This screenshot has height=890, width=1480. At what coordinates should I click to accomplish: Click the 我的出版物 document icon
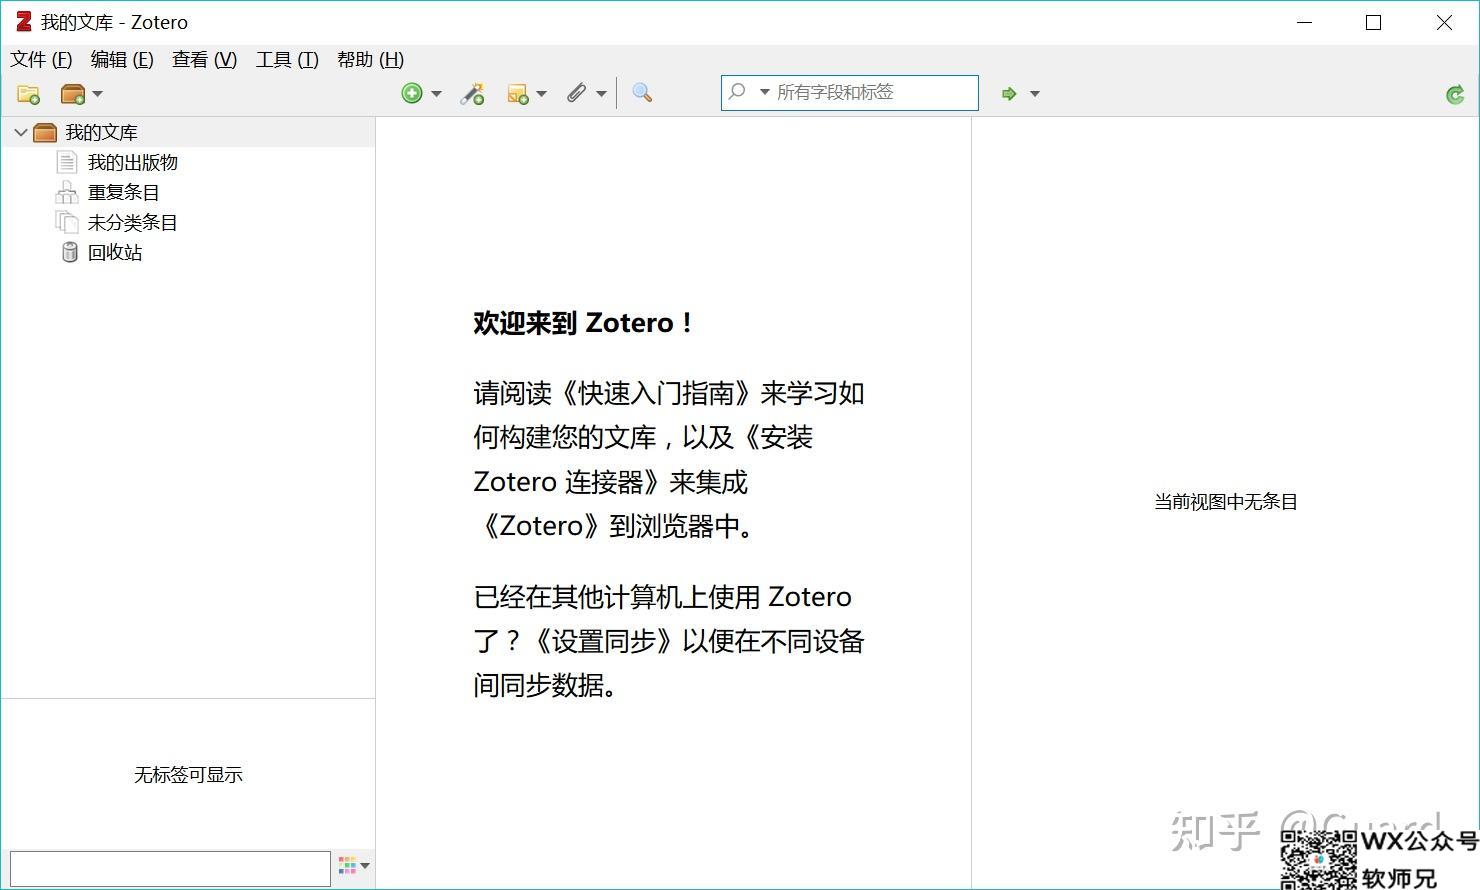coord(67,162)
